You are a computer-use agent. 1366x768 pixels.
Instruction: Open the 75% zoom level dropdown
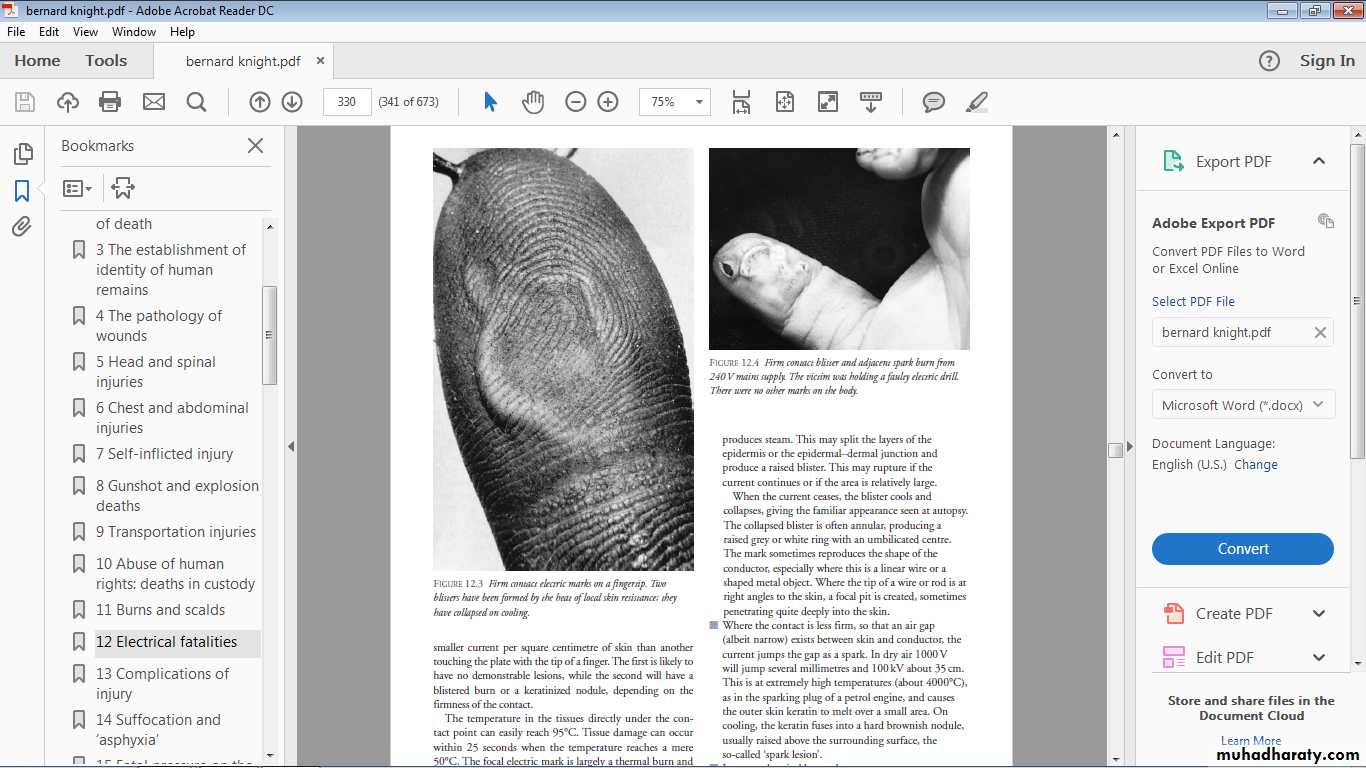tap(676, 102)
